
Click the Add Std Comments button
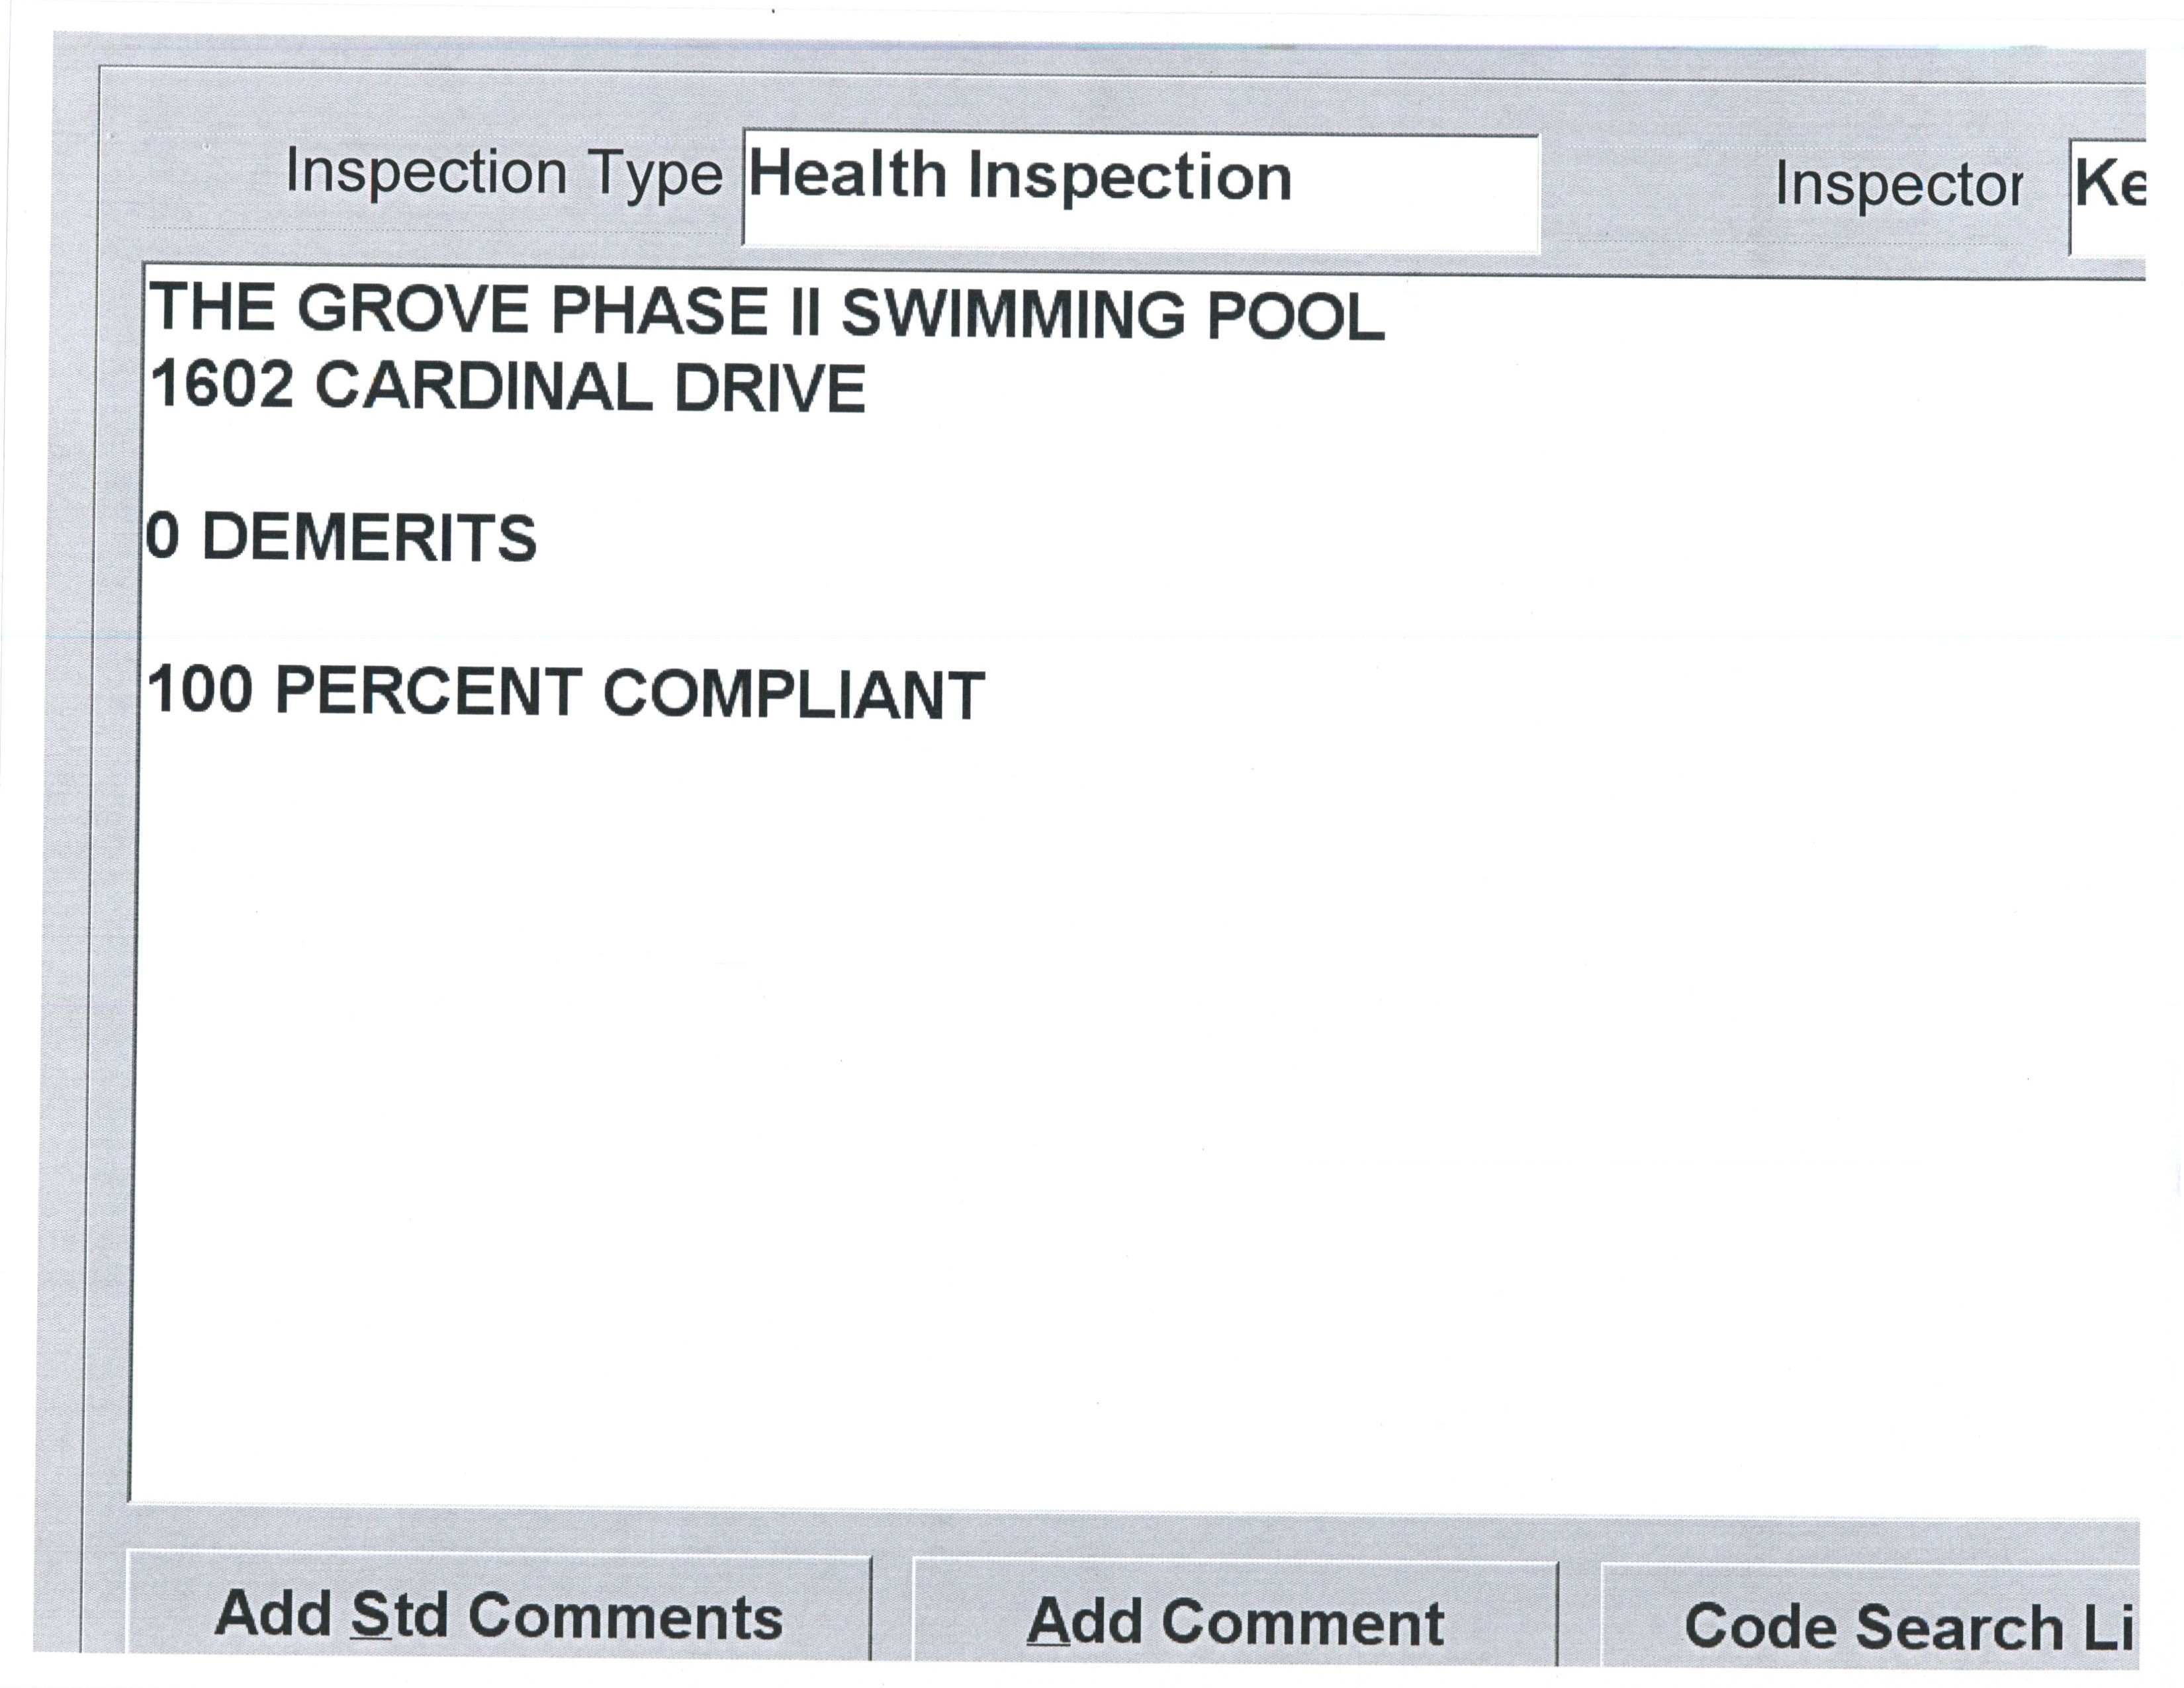coord(498,1616)
